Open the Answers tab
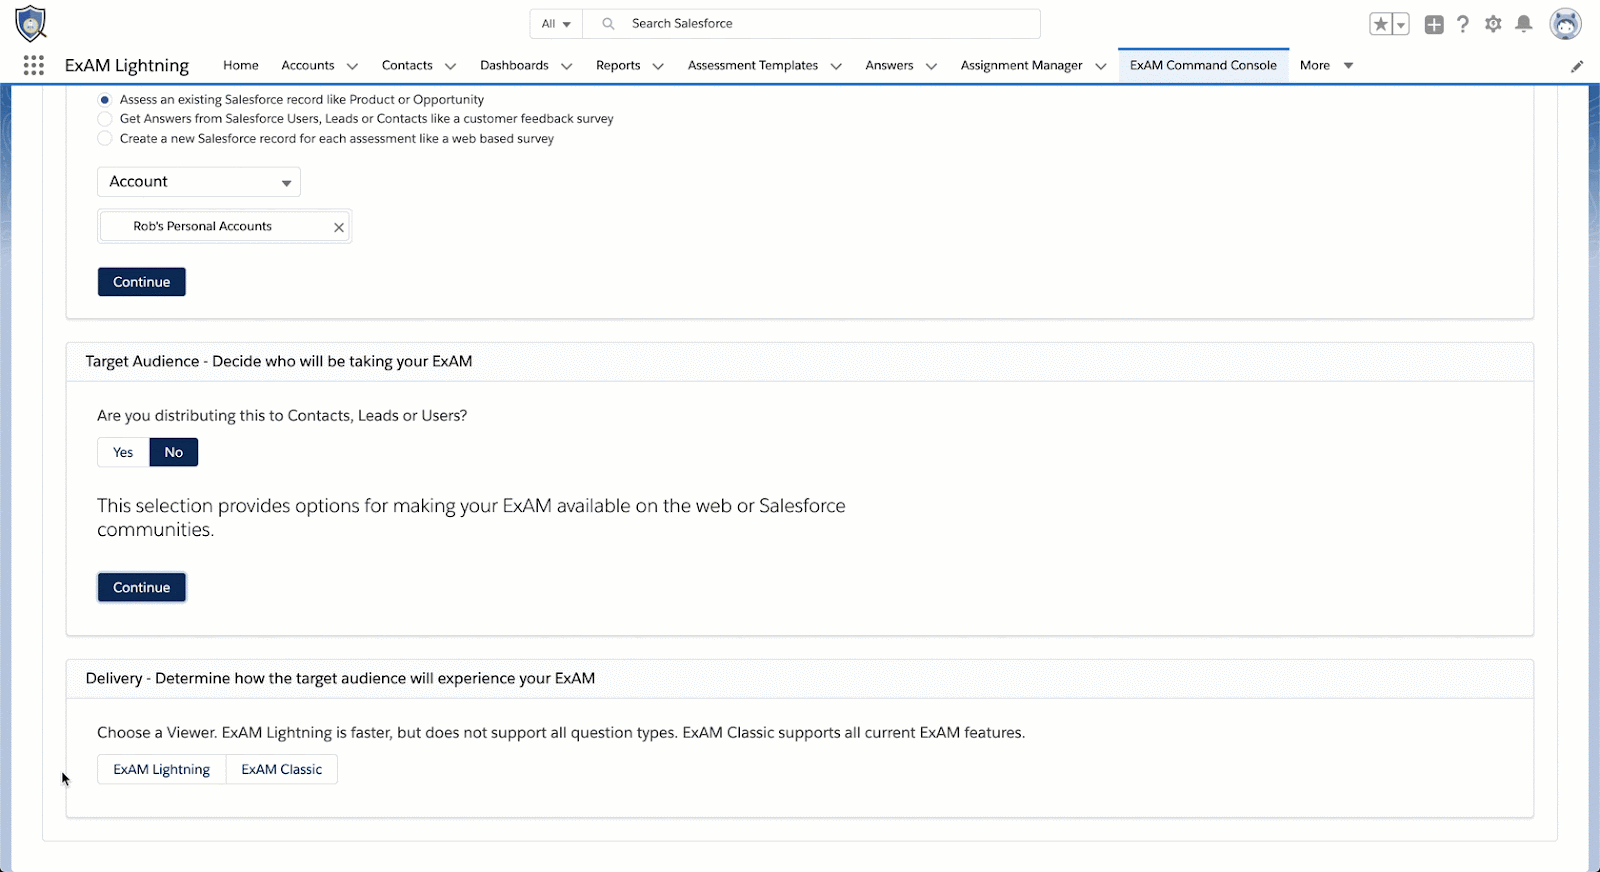 pos(889,65)
